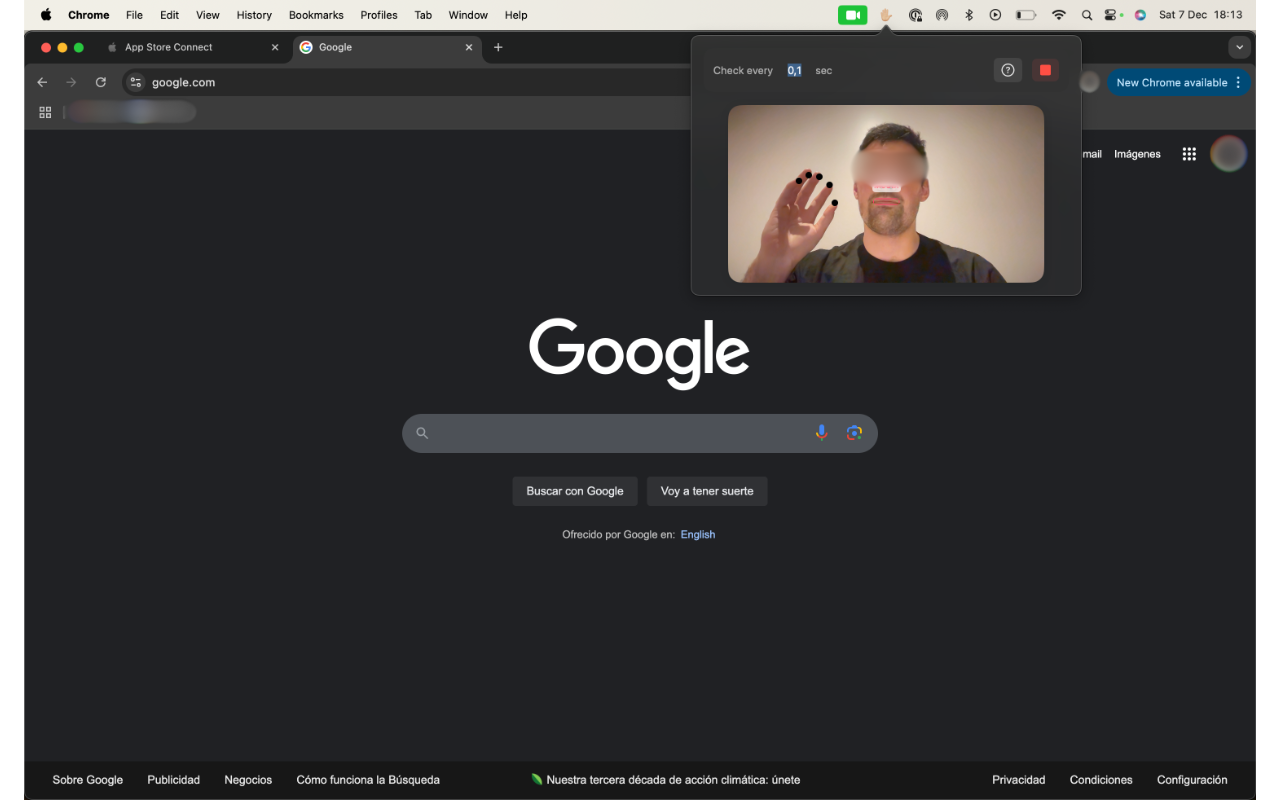Click Buscar con Google button
Image resolution: width=1280 pixels, height=800 pixels.
(575, 491)
